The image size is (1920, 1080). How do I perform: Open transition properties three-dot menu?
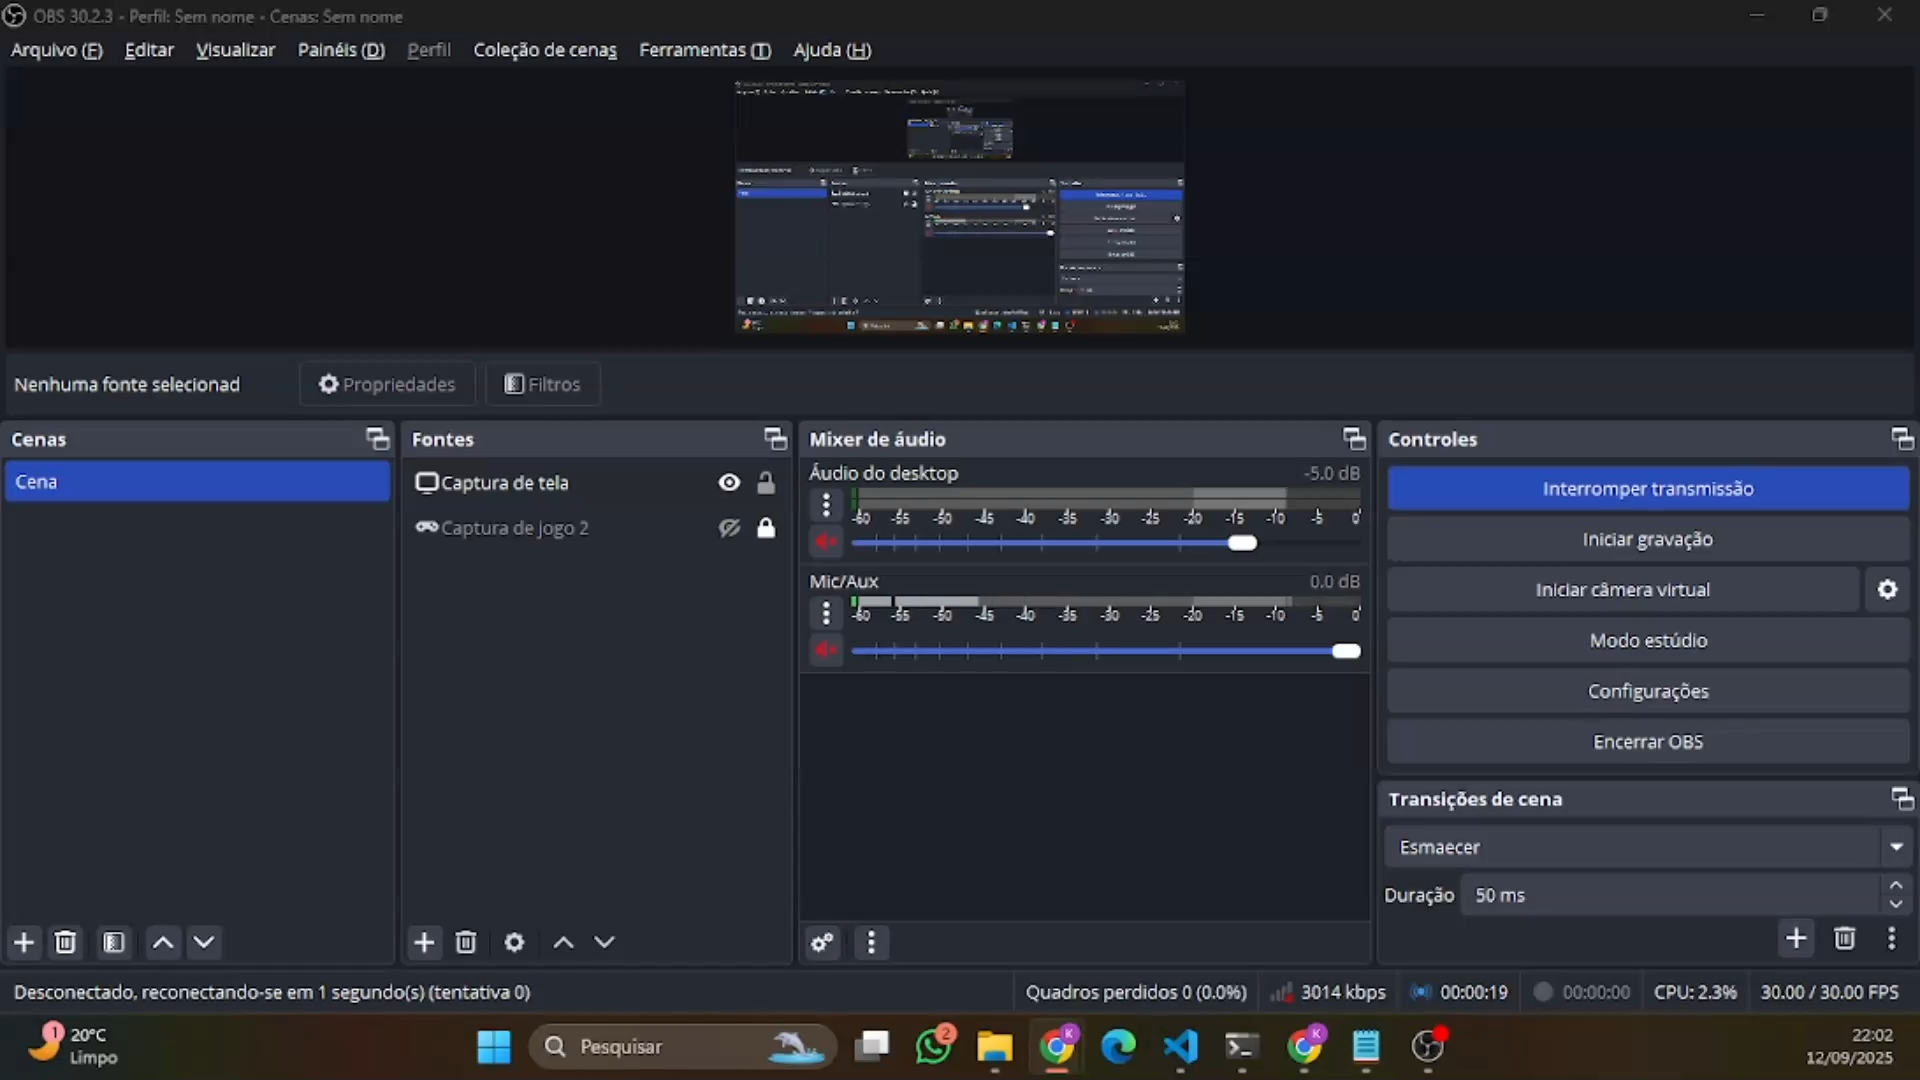pyautogui.click(x=1891, y=938)
